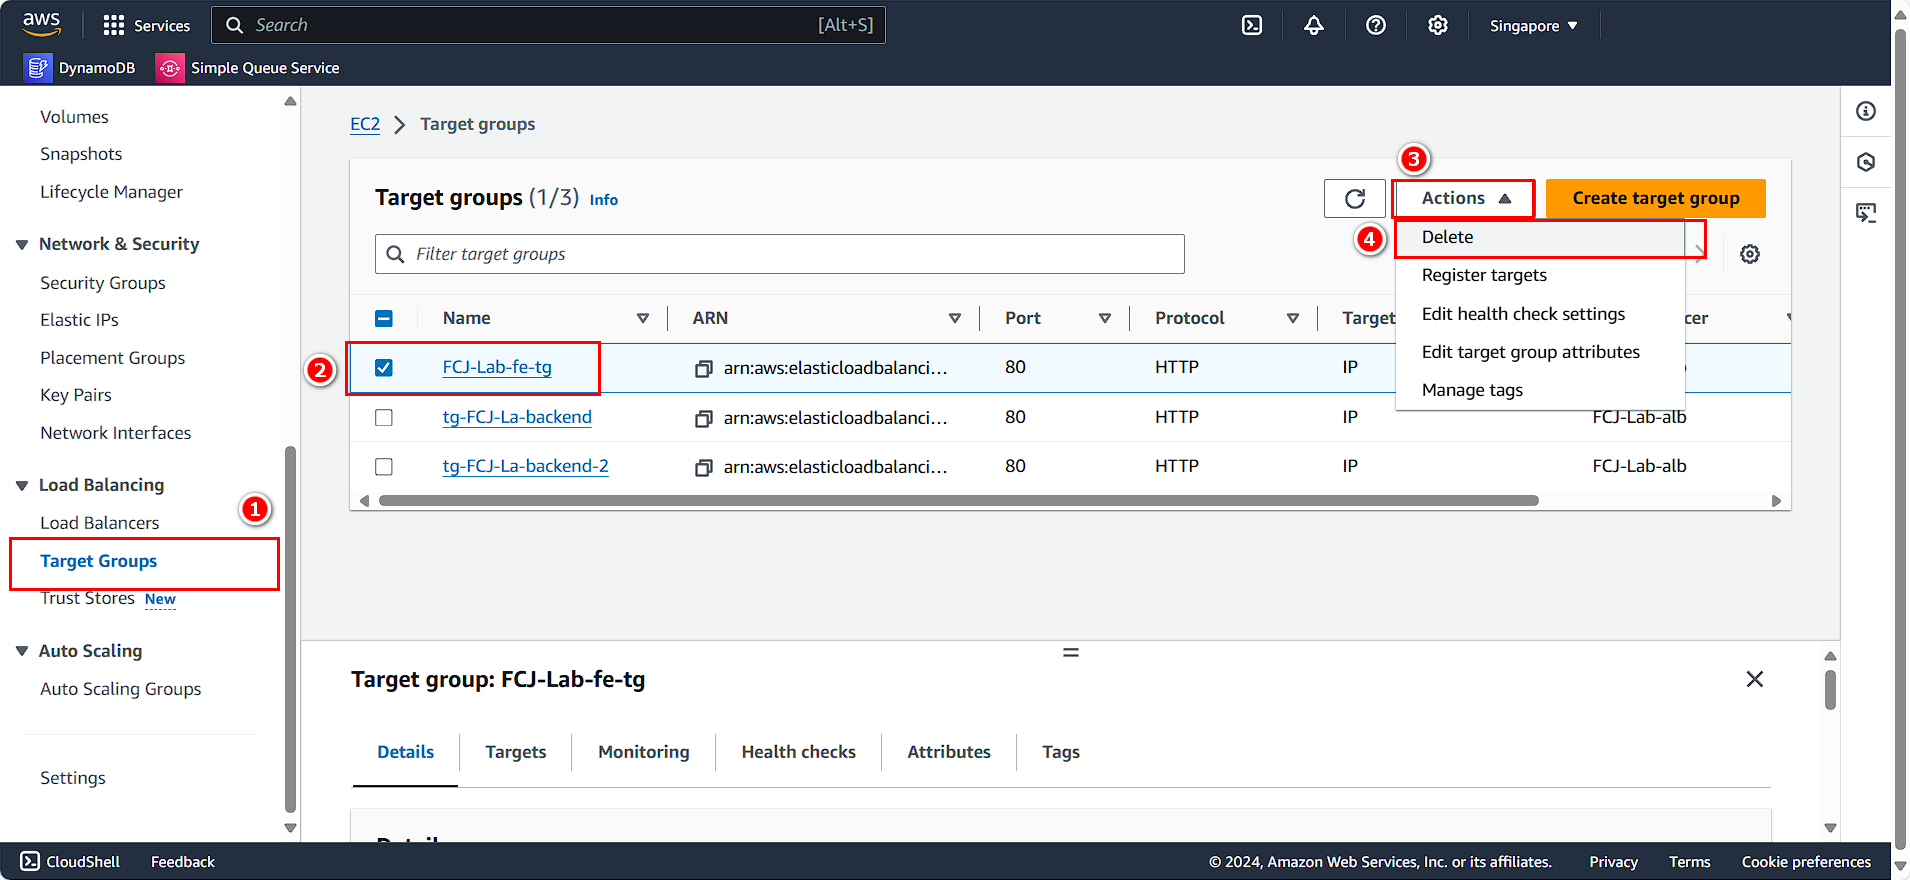Open the tg-FCJ-La-backend-2 link
1910x880 pixels.
(526, 466)
